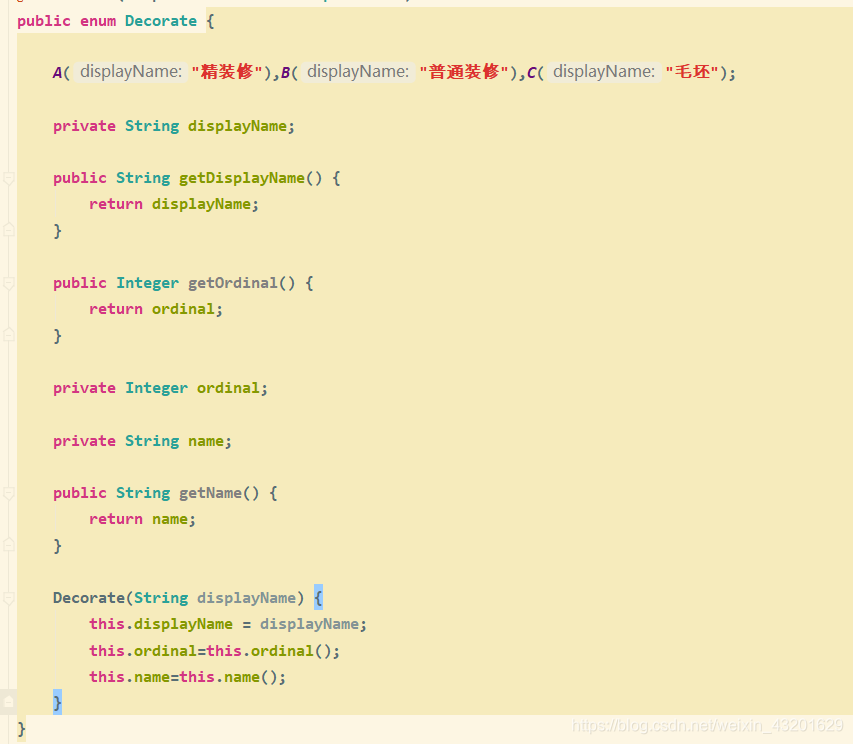Viewport: 853px width, 744px height.
Task: Click the highlighted closing brace of the constructor
Action: click(57, 702)
